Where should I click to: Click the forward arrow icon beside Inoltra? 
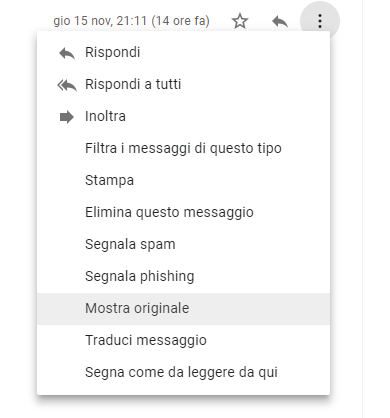coord(67,117)
